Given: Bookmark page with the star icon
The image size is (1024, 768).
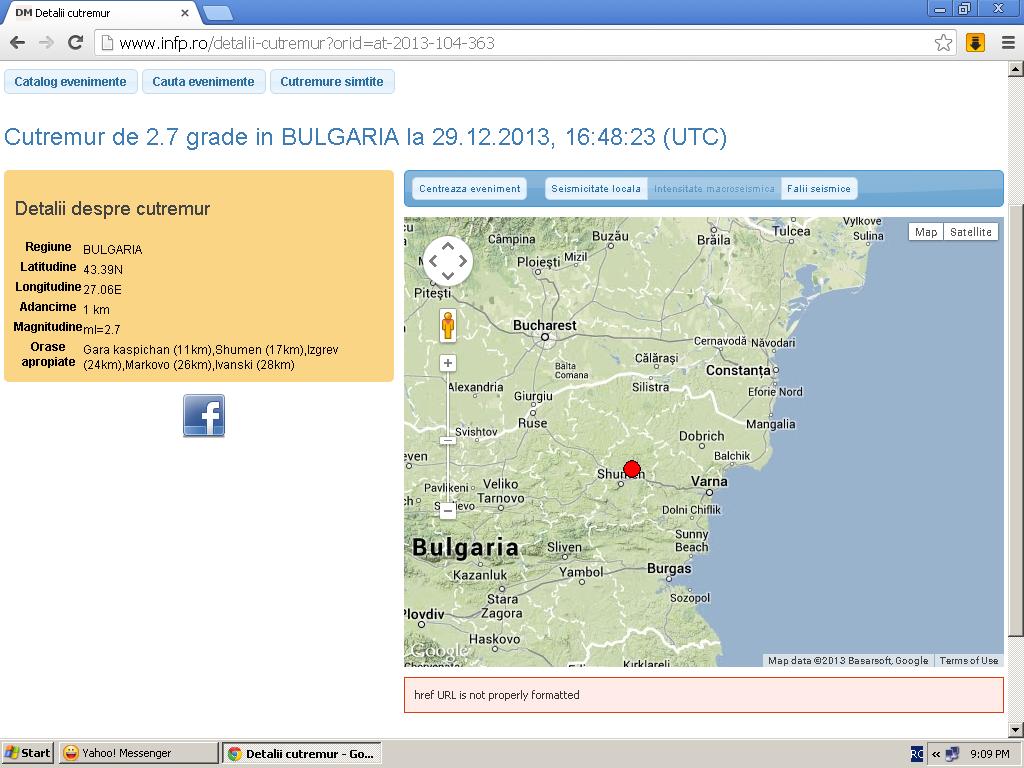Looking at the screenshot, I should pyautogui.click(x=943, y=42).
